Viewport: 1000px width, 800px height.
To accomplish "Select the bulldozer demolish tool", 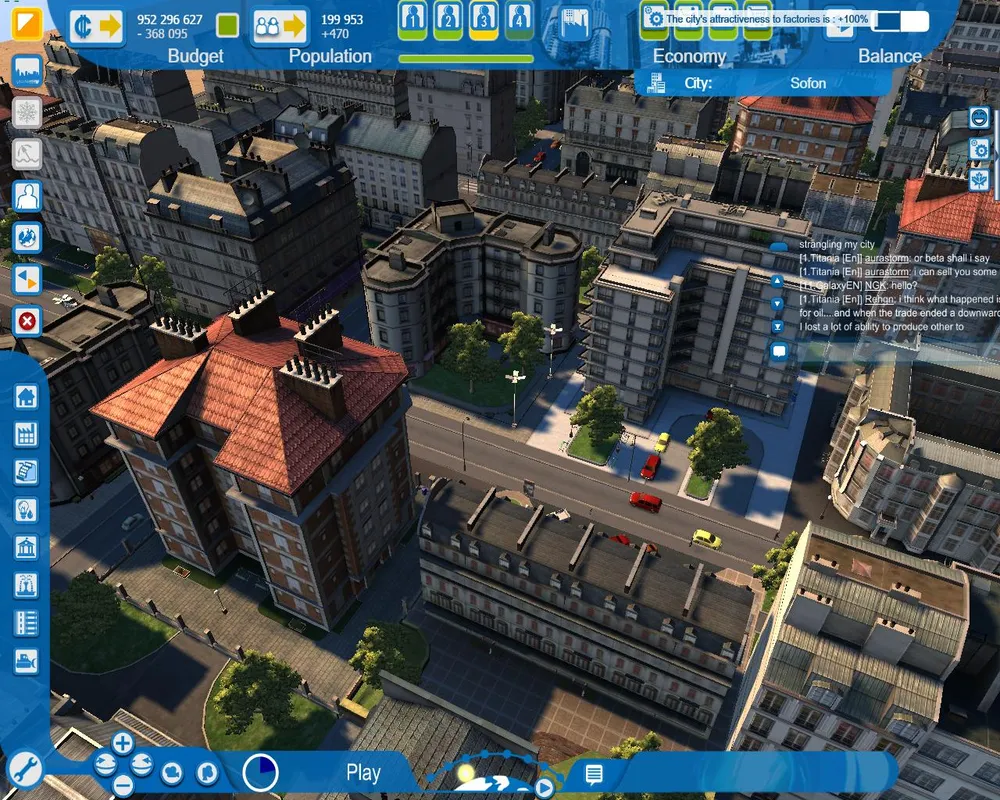I will click(26, 661).
